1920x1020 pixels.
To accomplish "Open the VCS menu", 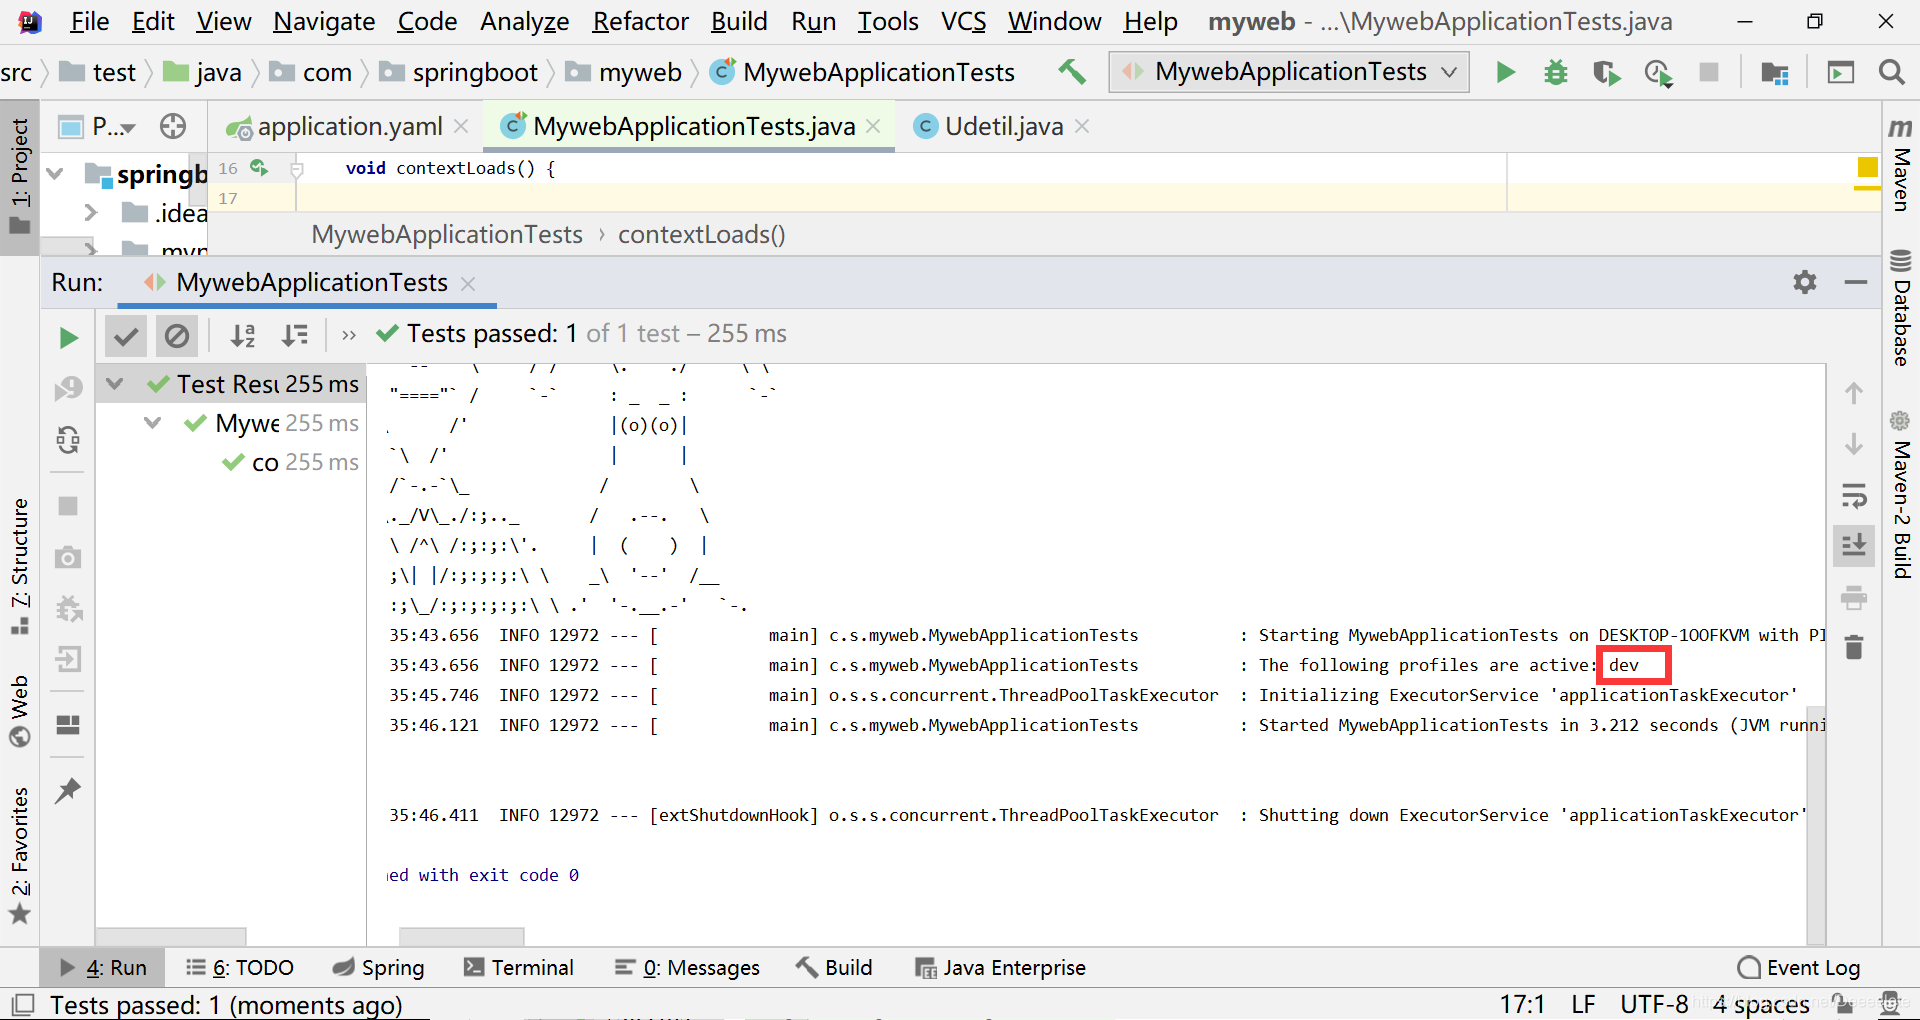I will pyautogui.click(x=963, y=21).
